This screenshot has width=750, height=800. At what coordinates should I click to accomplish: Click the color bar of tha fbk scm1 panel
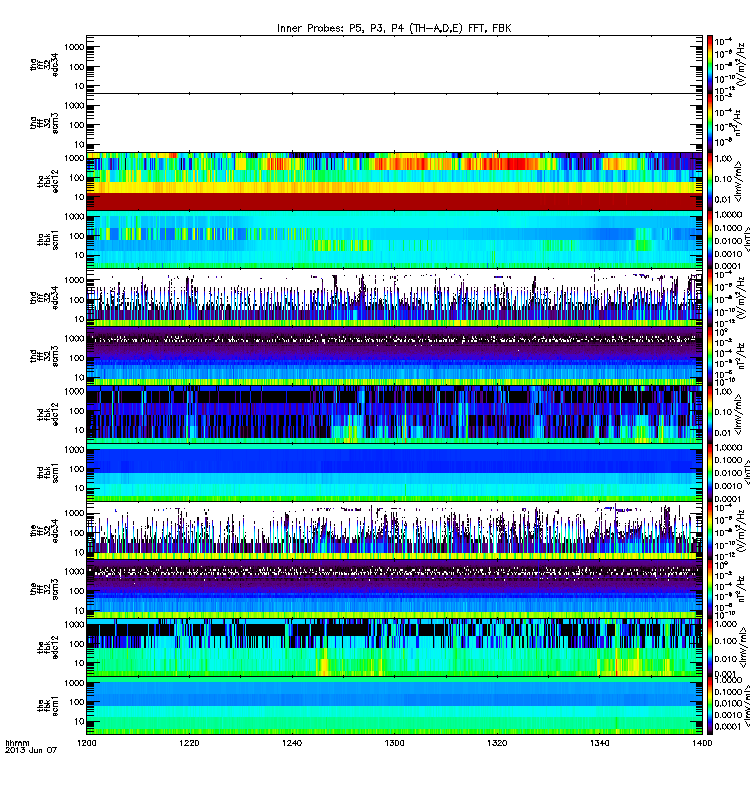(x=710, y=239)
